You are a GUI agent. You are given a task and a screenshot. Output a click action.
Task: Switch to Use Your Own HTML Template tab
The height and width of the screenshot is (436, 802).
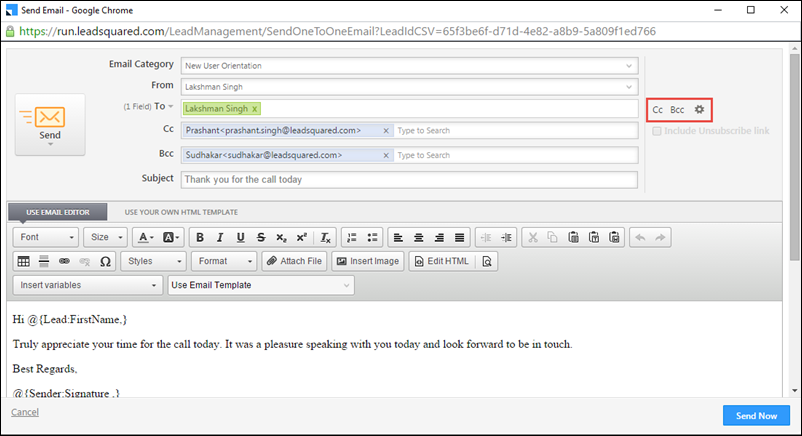[x=181, y=212]
